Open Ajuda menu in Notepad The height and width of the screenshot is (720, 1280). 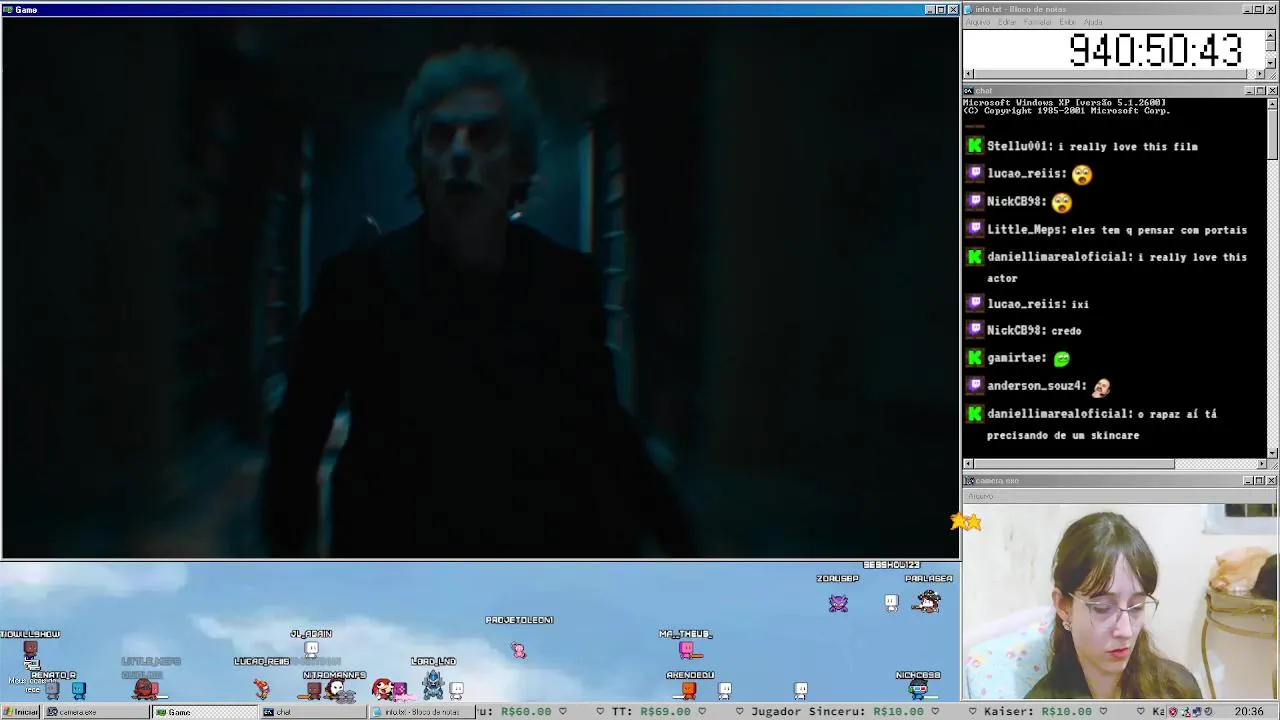coord(1093,22)
